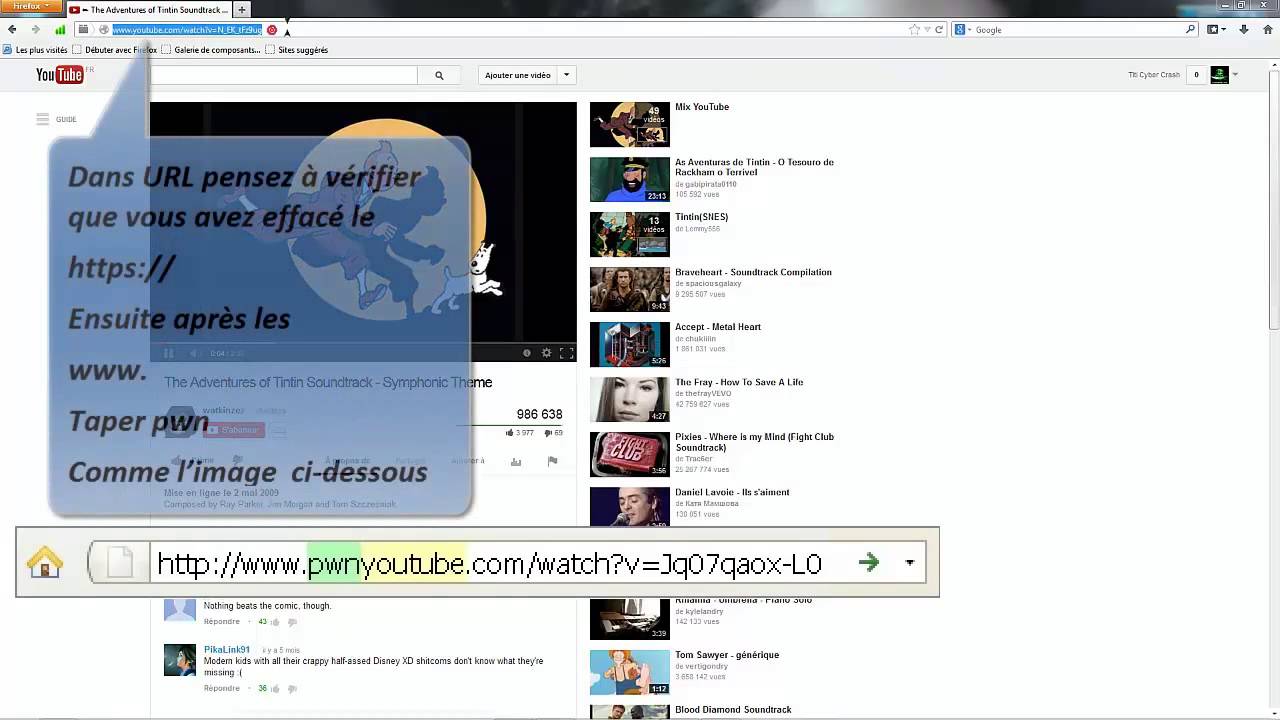
Task: Go to Firefox home page icon
Action: (x=1266, y=30)
